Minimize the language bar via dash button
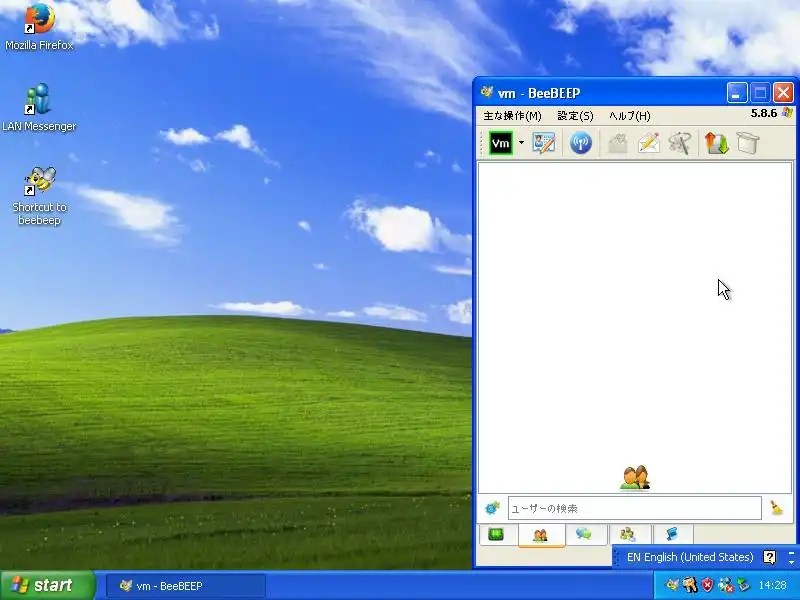The width and height of the screenshot is (800, 600). pos(791,553)
